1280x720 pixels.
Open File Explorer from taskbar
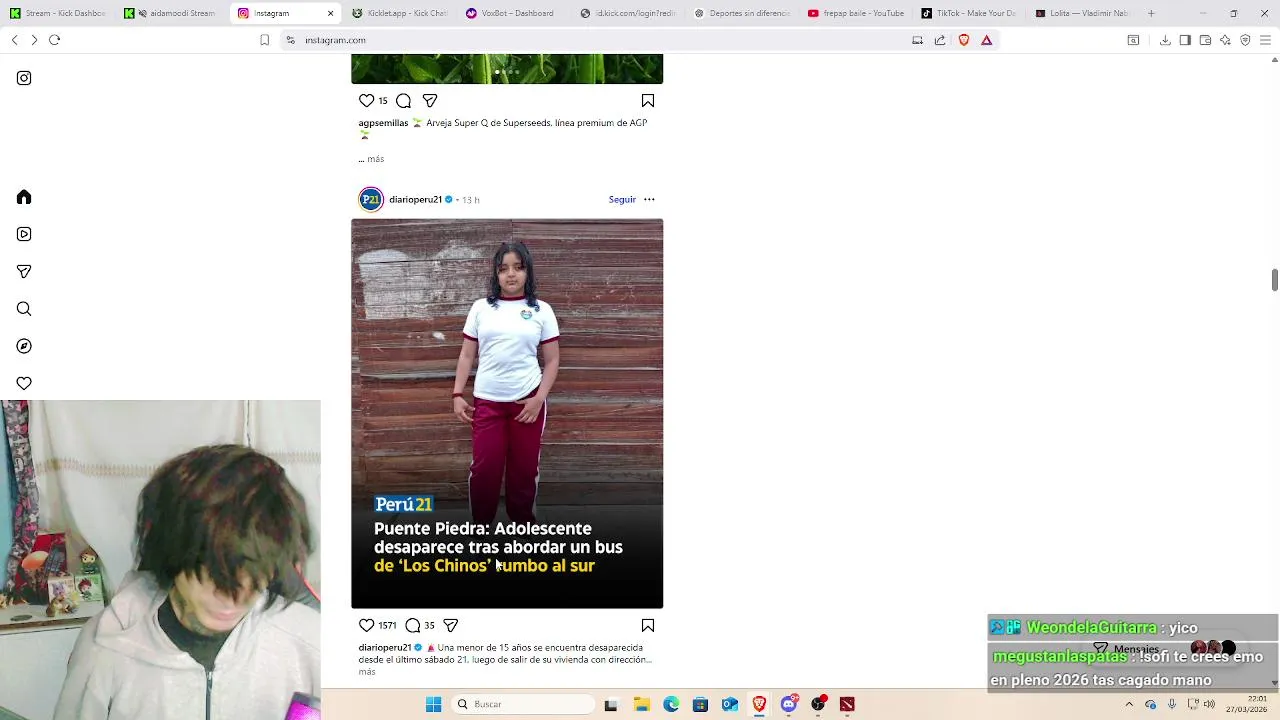641,704
